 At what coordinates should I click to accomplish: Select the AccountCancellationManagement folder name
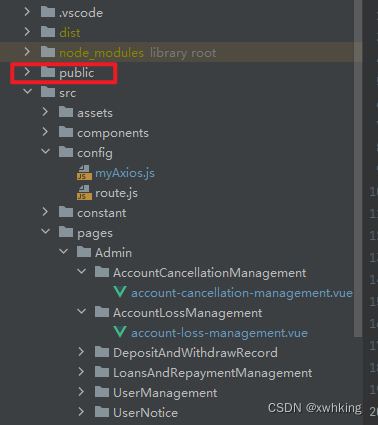pyautogui.click(x=209, y=273)
